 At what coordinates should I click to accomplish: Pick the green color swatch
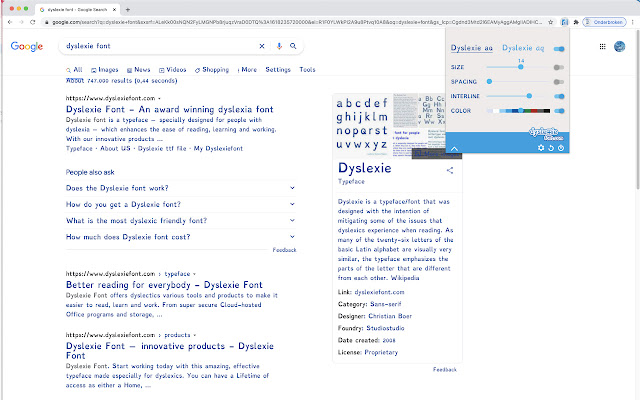(x=527, y=111)
